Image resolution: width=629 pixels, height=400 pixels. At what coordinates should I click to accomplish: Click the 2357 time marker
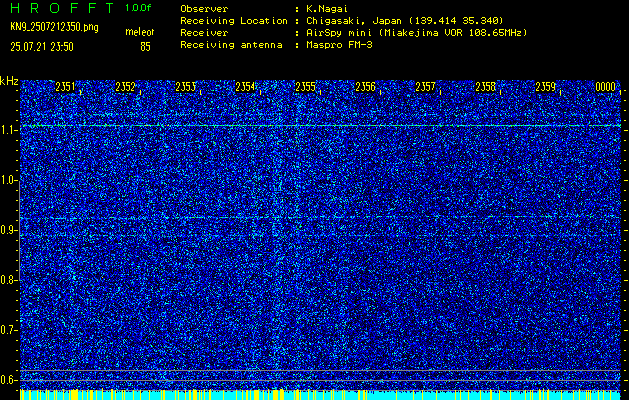(425, 87)
